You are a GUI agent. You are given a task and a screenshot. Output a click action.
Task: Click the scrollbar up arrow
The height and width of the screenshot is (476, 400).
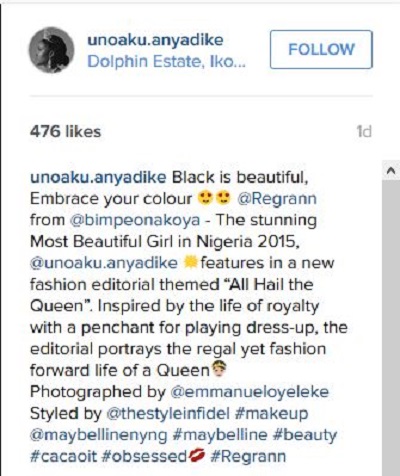391,171
